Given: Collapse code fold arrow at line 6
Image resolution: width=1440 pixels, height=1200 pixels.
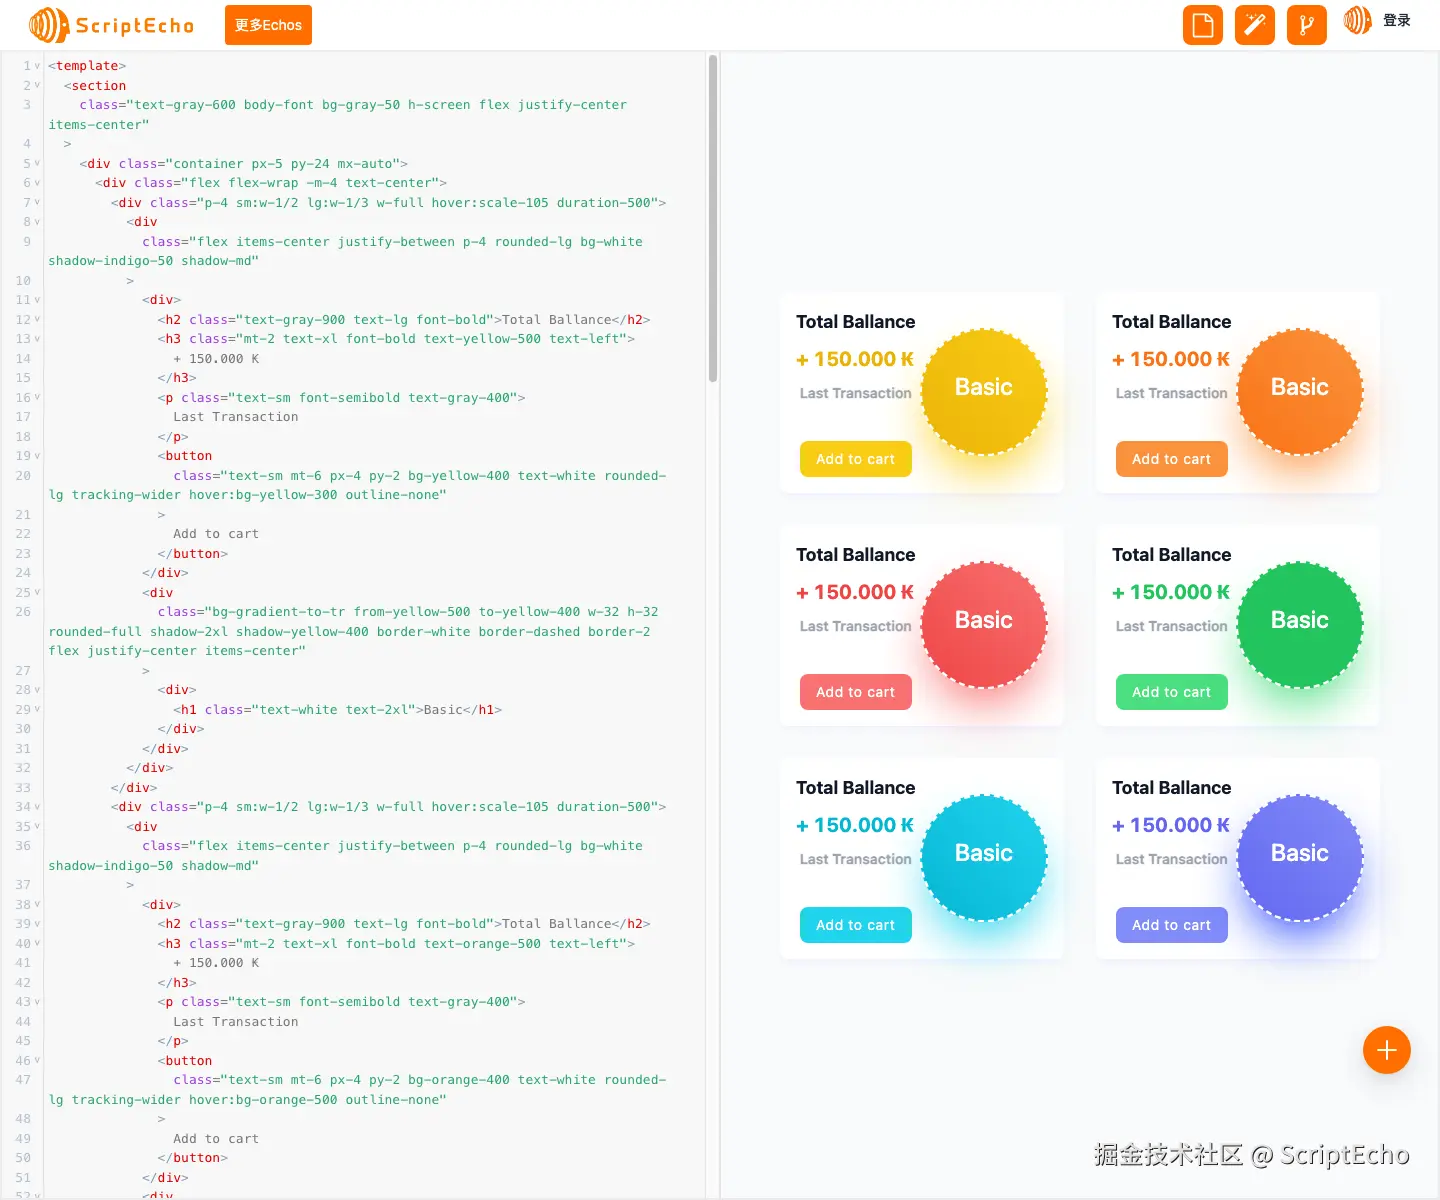Looking at the screenshot, I should (38, 183).
